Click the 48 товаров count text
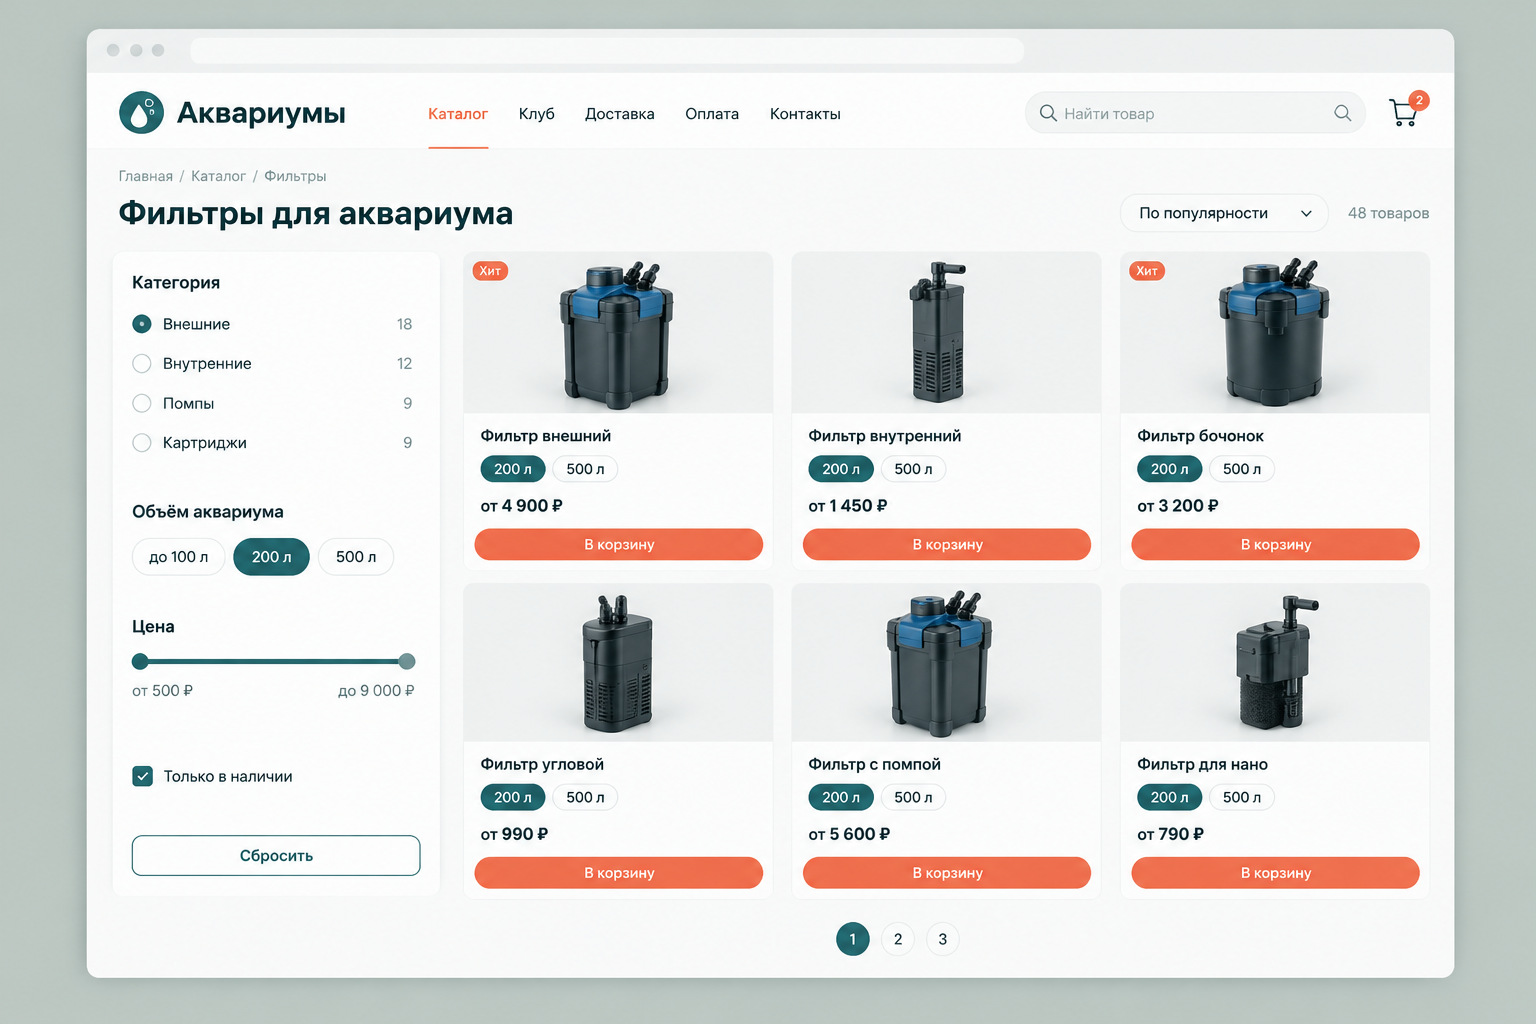 [x=1388, y=213]
